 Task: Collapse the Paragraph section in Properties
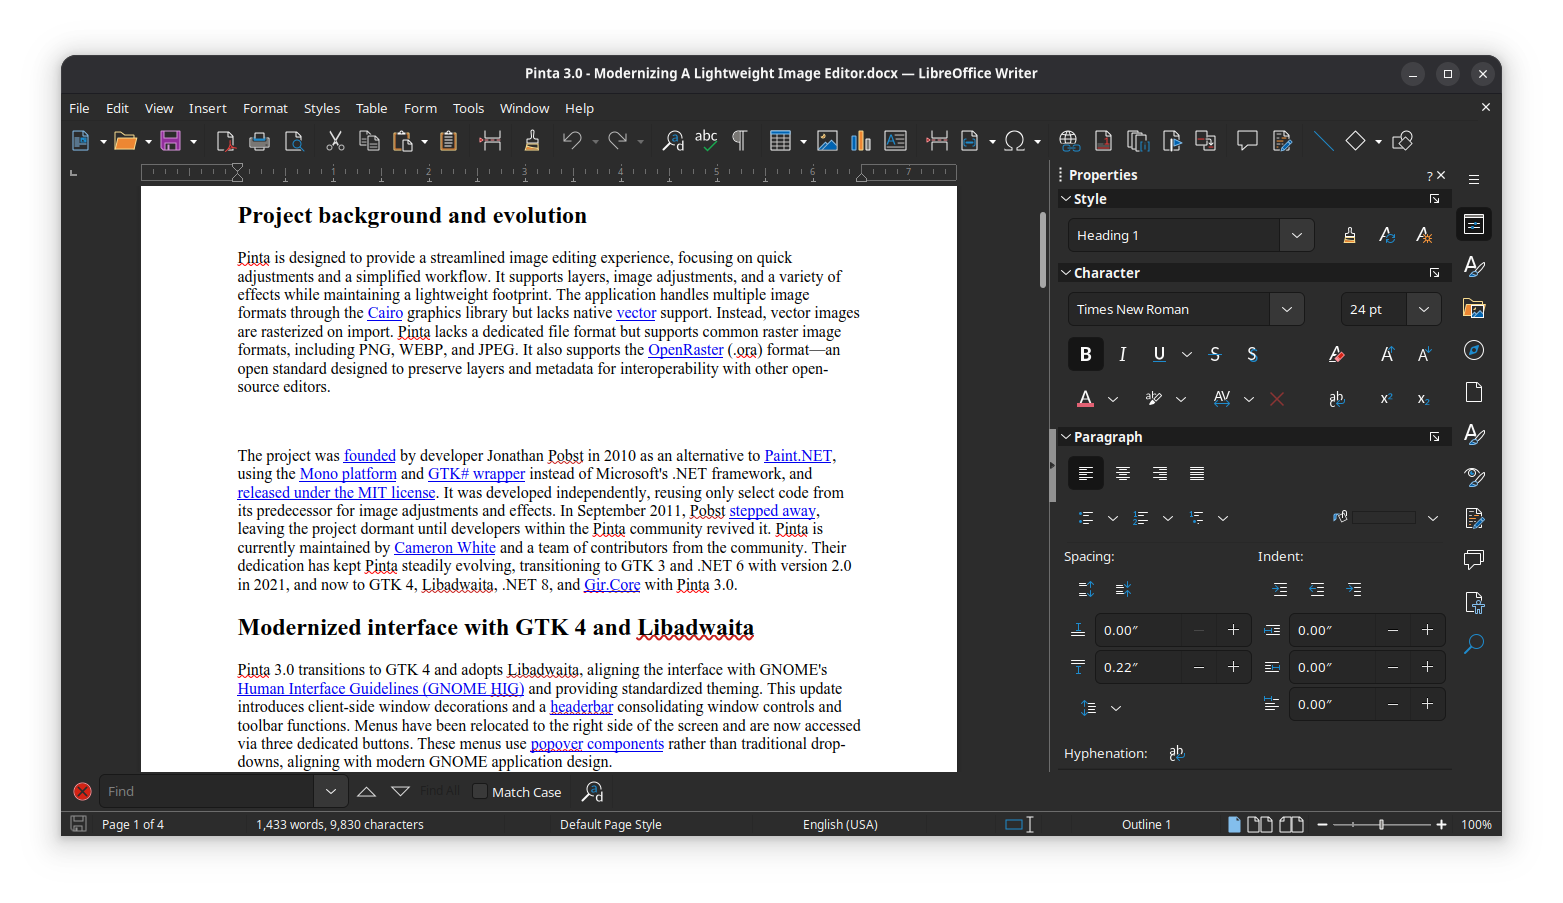pyautogui.click(x=1065, y=436)
